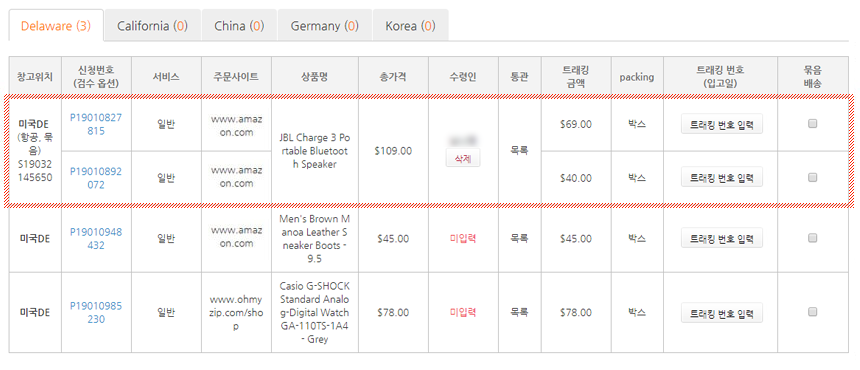This screenshot has height=370, width=860.
Task: Click 미입력 recipient text for Casio watch
Action: (463, 312)
